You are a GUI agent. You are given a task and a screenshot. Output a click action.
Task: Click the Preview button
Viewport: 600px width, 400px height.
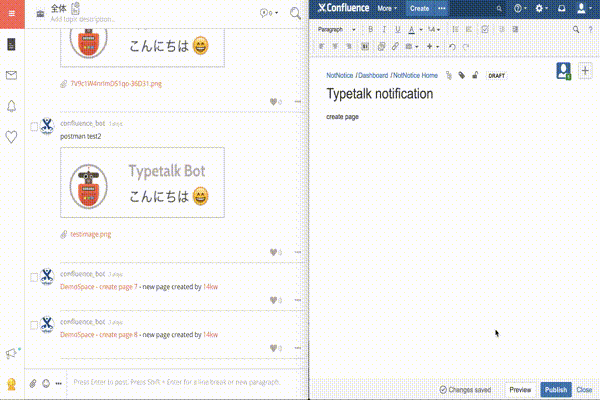tap(520, 390)
